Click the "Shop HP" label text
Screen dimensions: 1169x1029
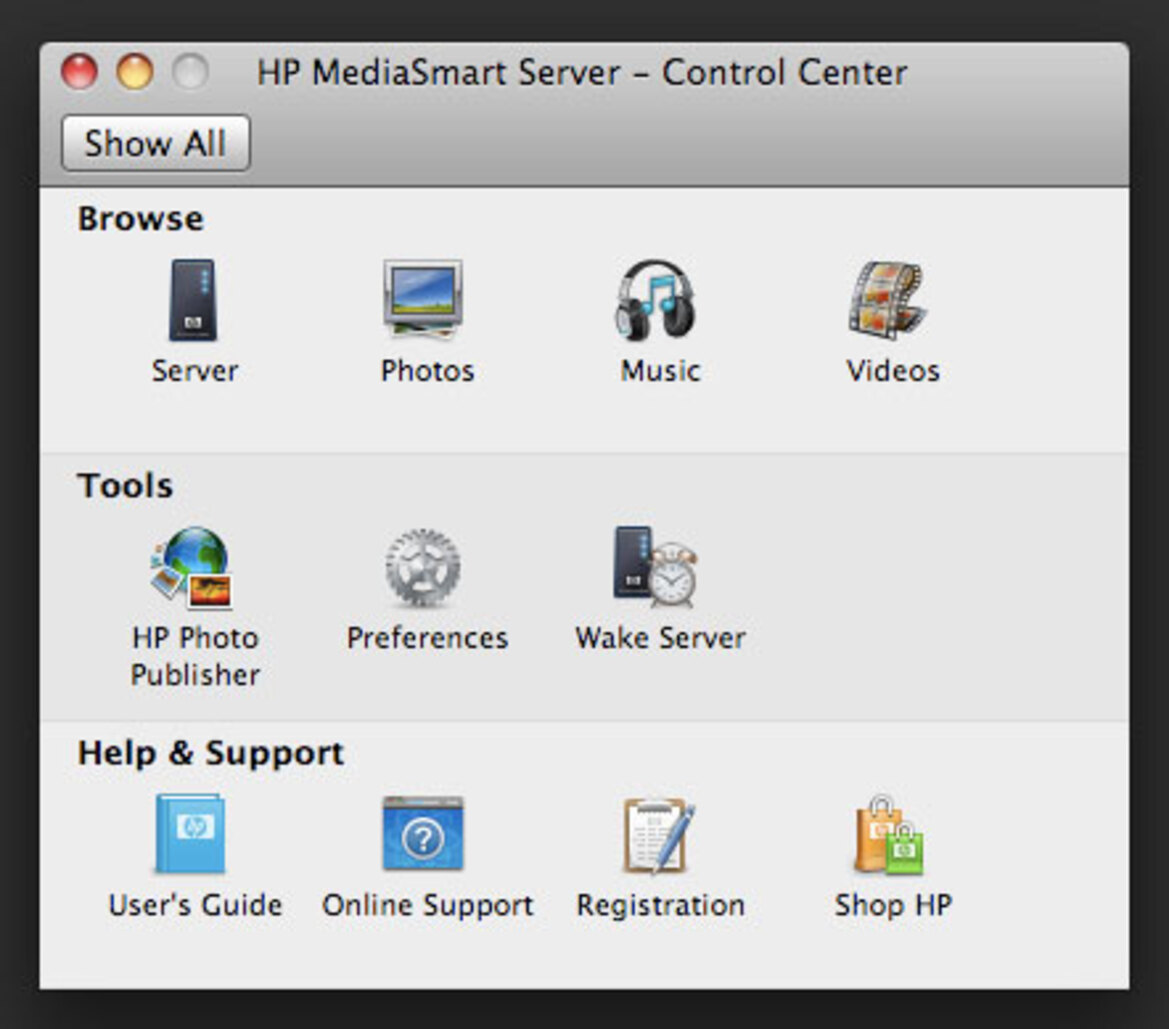pyautogui.click(x=893, y=905)
